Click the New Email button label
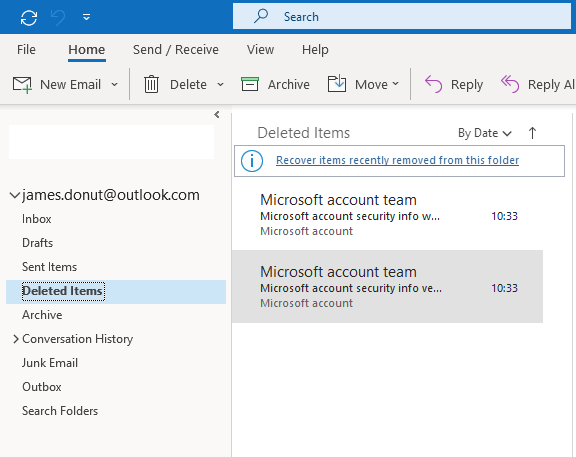 (x=71, y=84)
